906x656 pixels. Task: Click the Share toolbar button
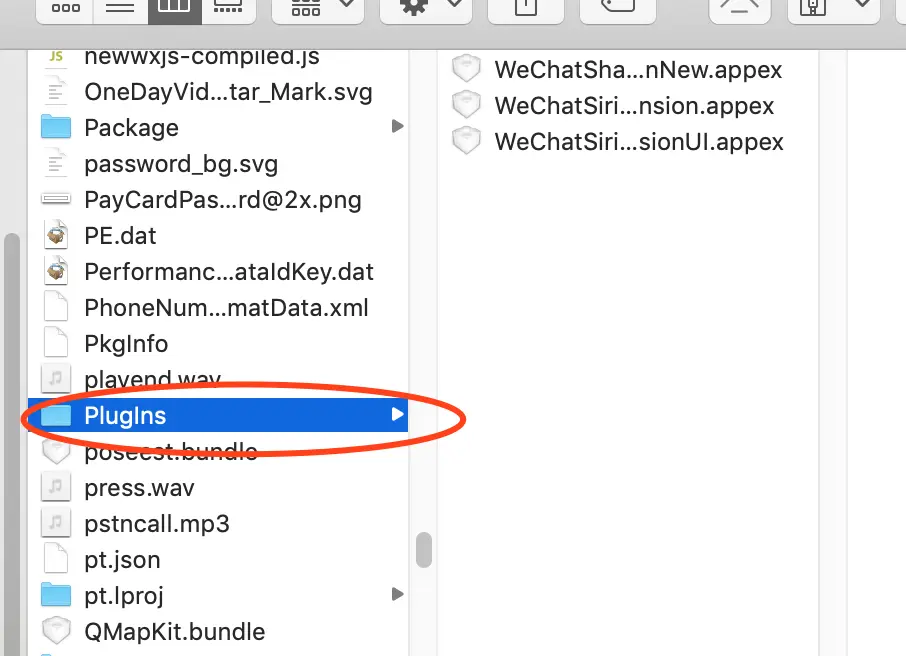pyautogui.click(x=526, y=8)
